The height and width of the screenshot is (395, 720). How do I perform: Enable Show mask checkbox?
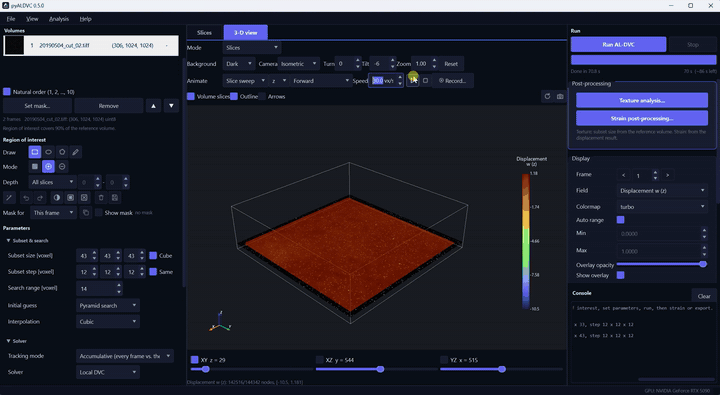[x=99, y=213]
